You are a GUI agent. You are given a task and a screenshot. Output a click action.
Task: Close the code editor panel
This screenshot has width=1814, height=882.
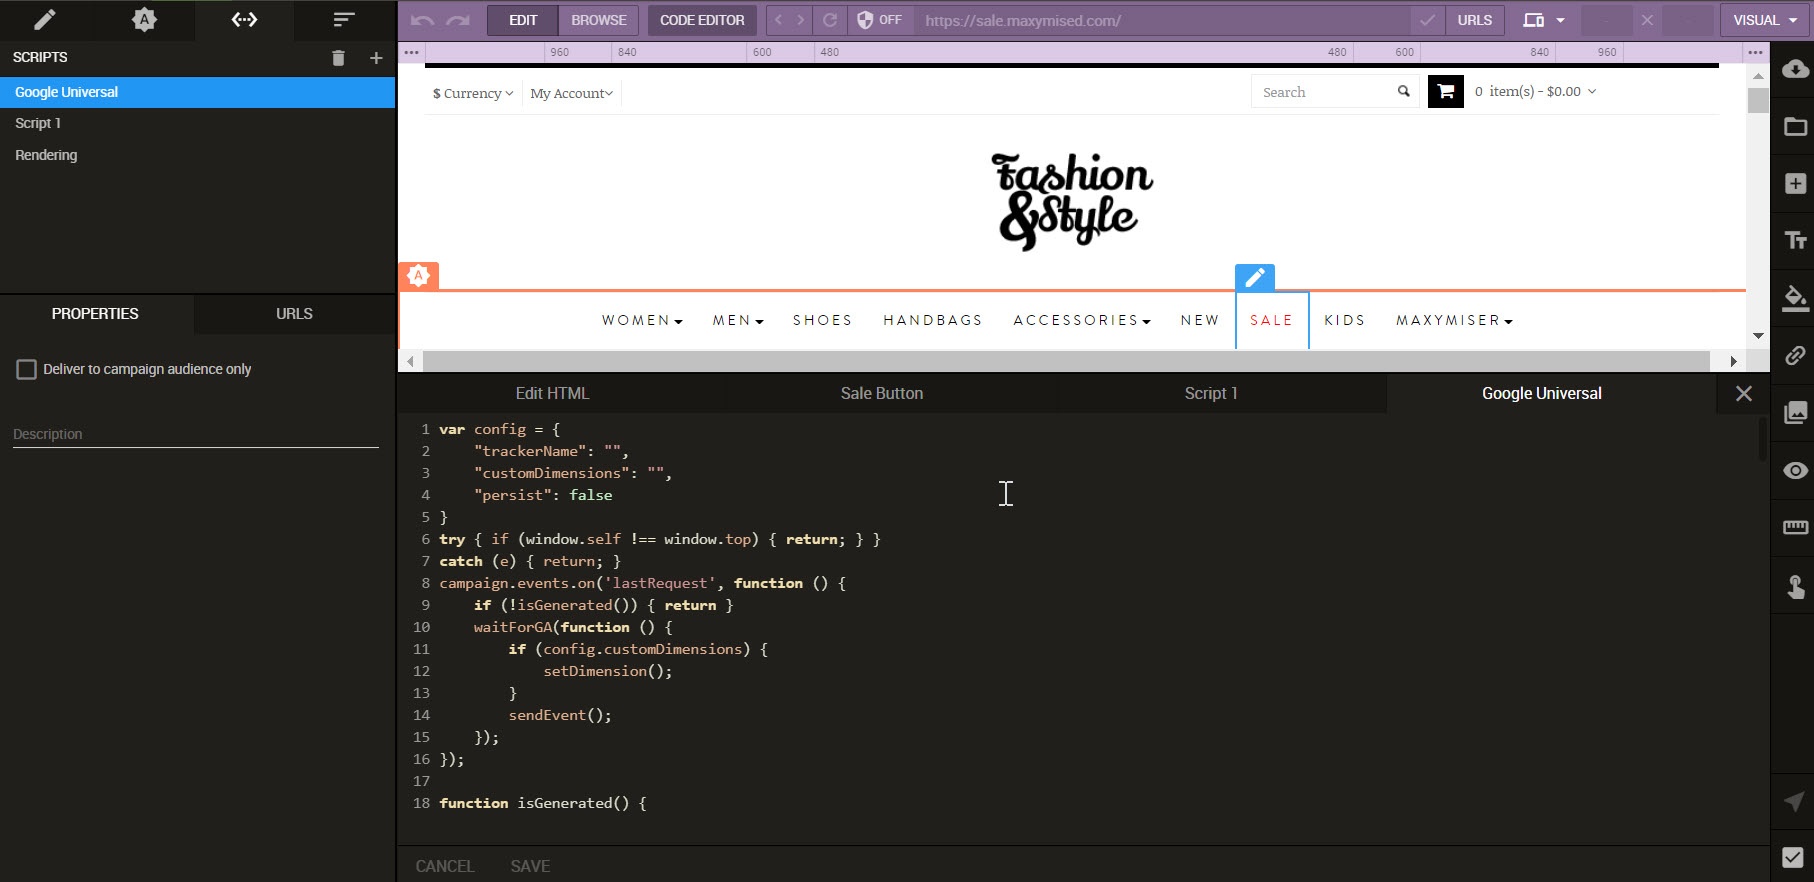click(1744, 394)
